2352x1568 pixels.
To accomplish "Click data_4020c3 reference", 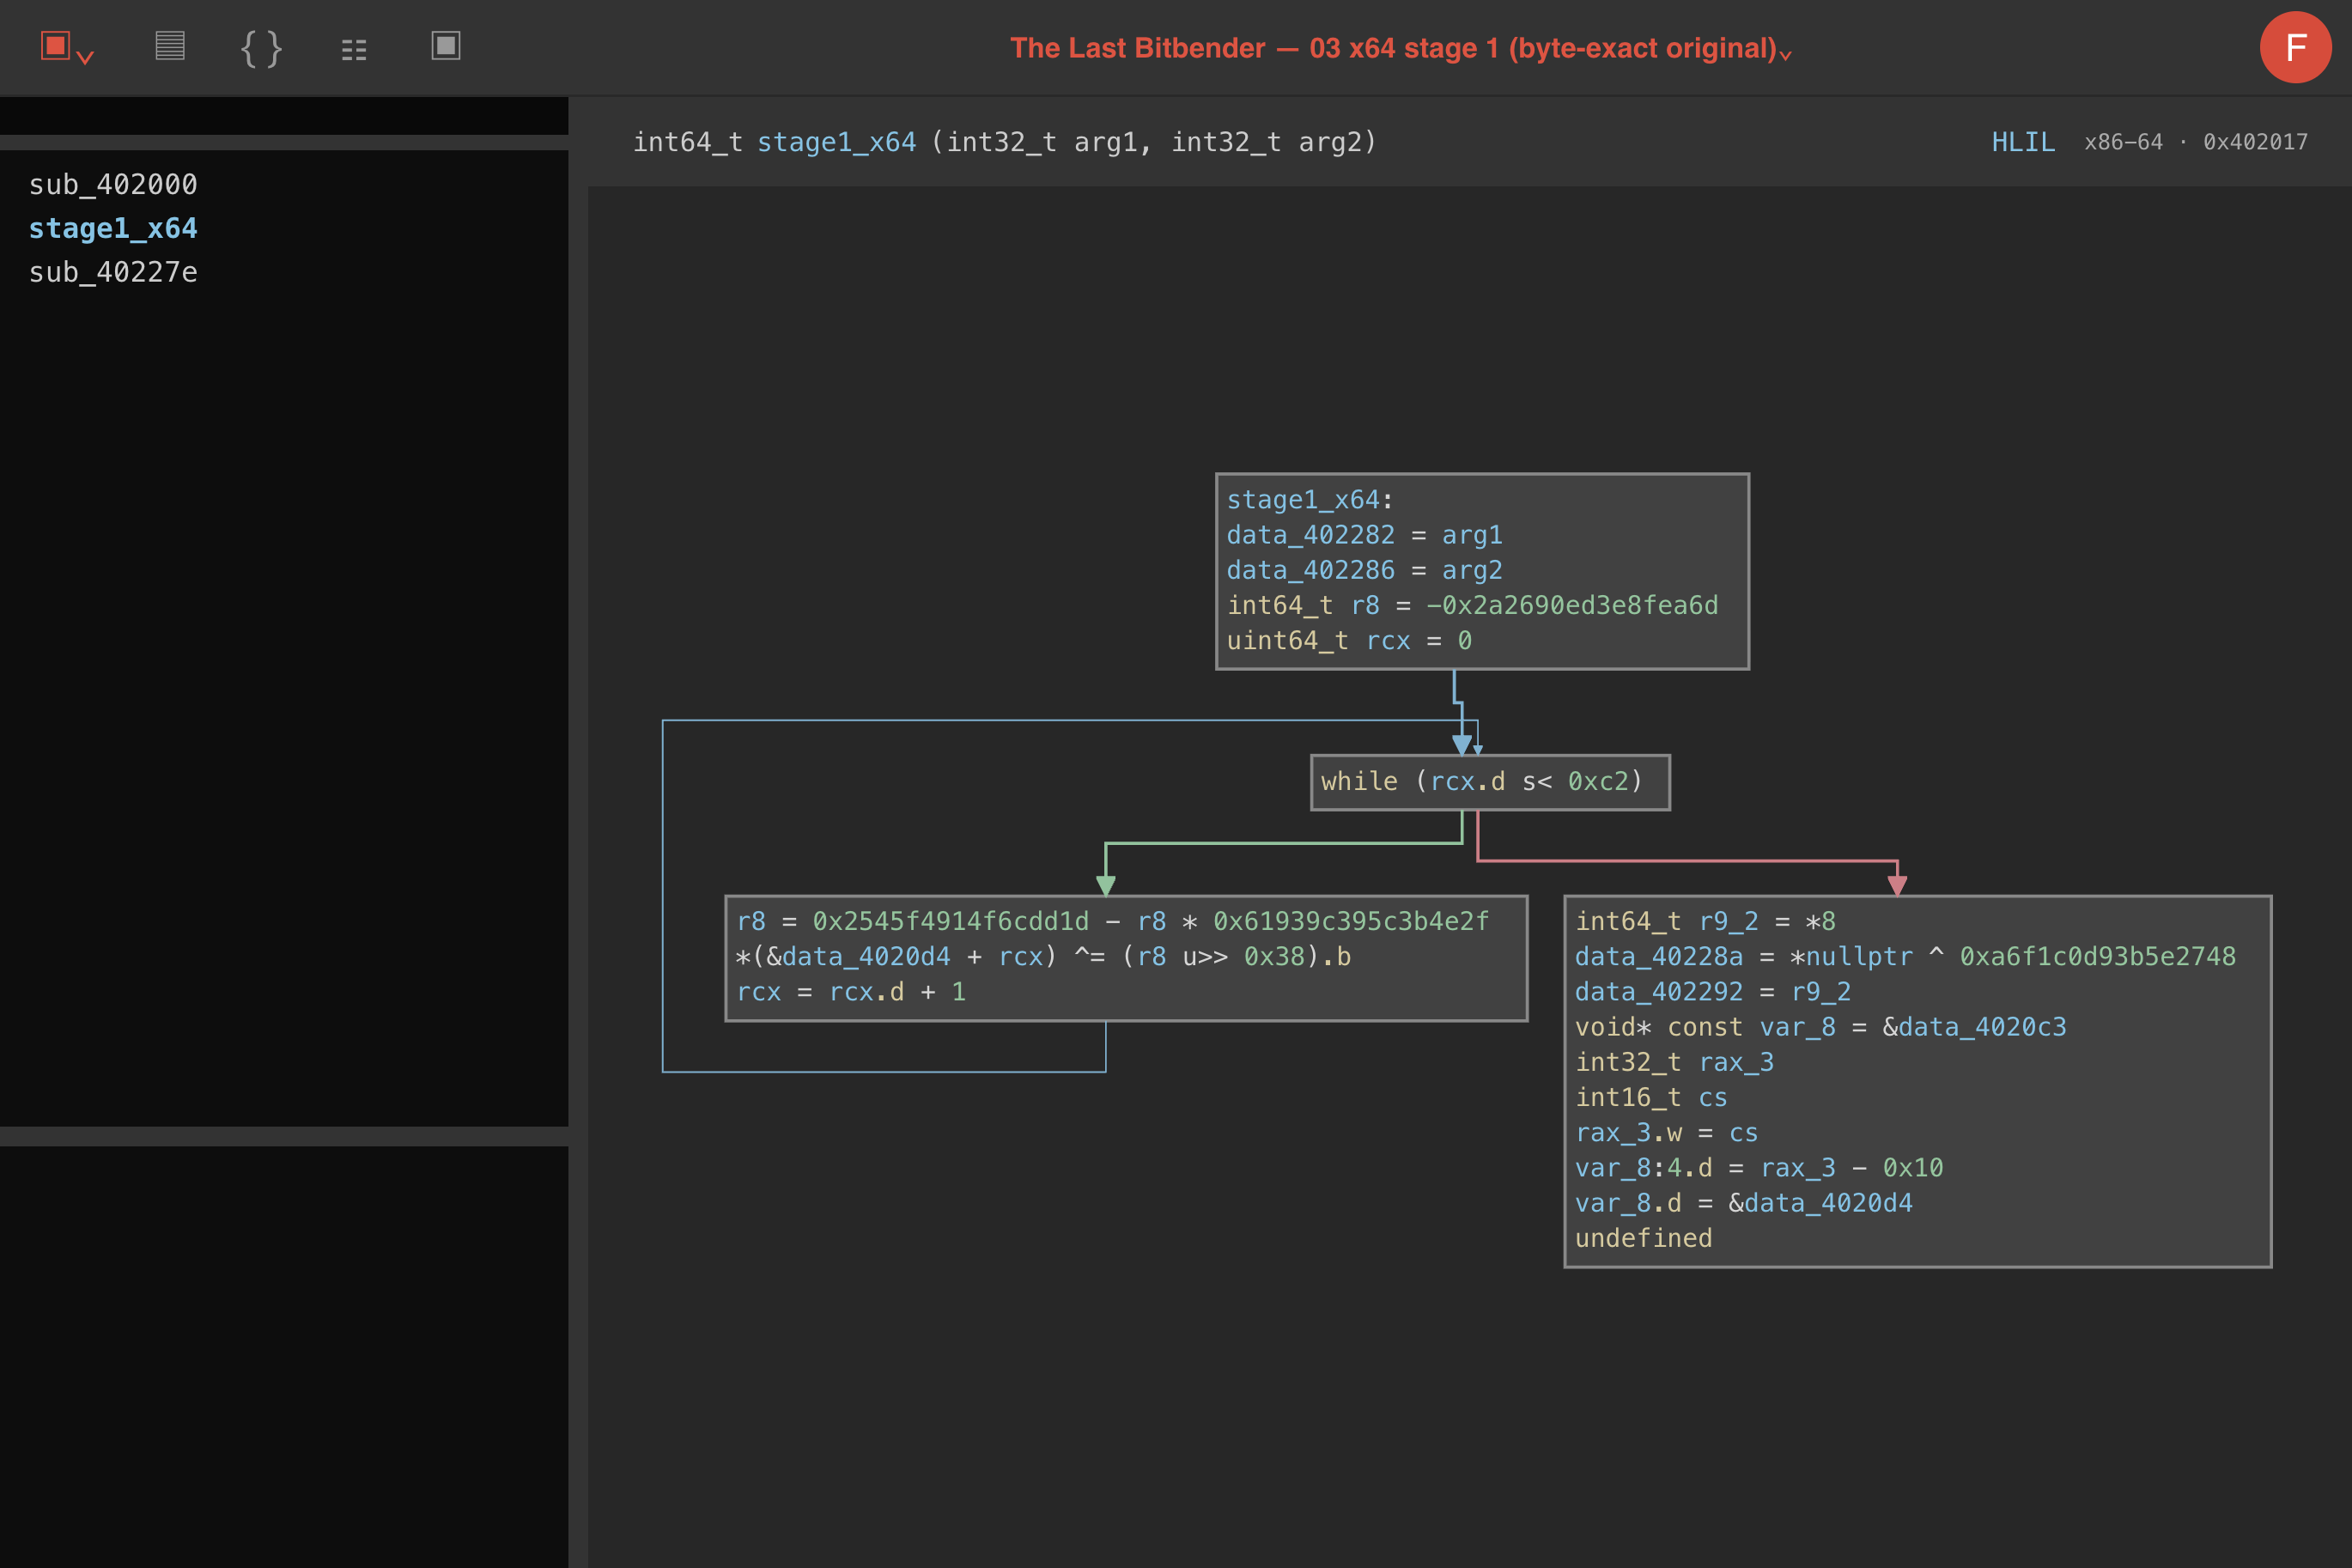I will click(x=1982, y=1026).
